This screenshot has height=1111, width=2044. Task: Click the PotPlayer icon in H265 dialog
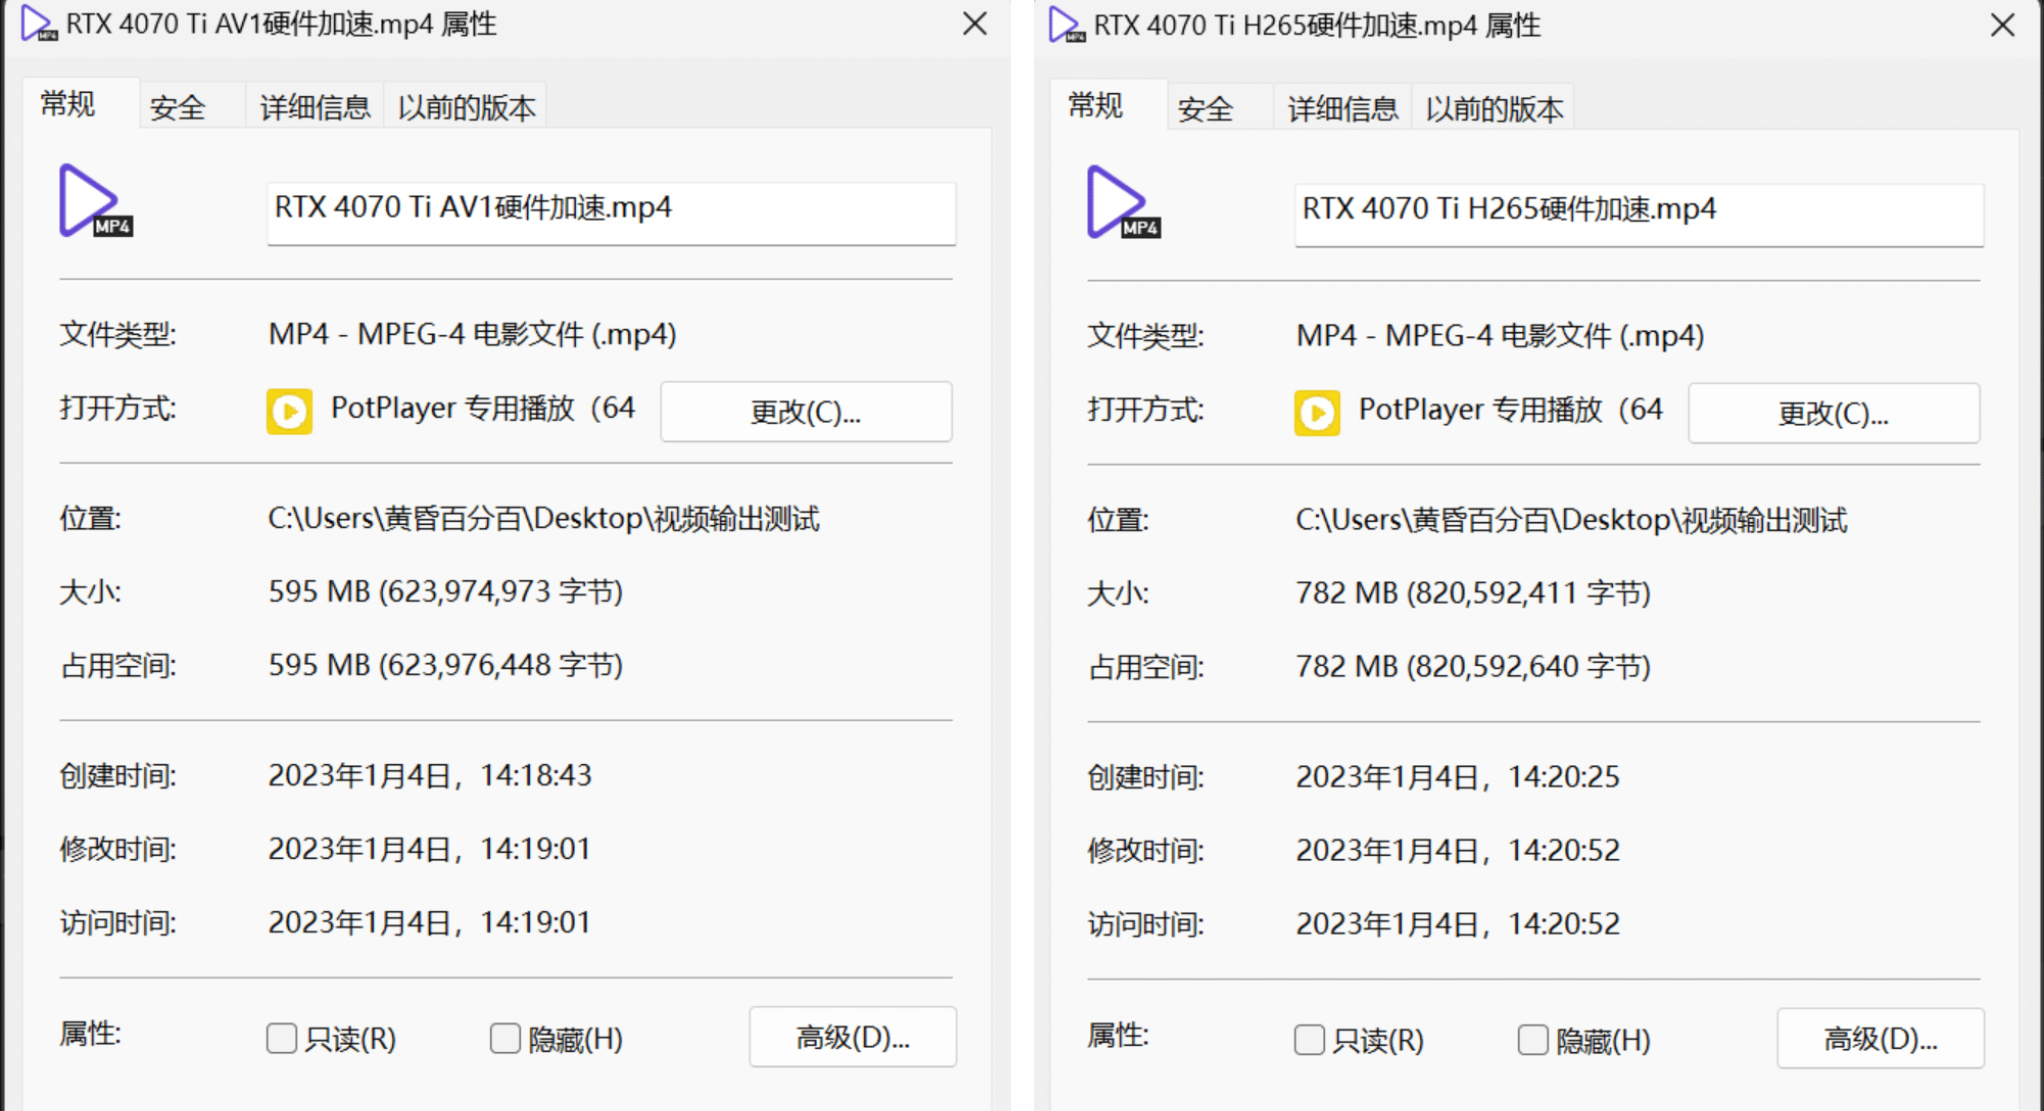[1317, 413]
